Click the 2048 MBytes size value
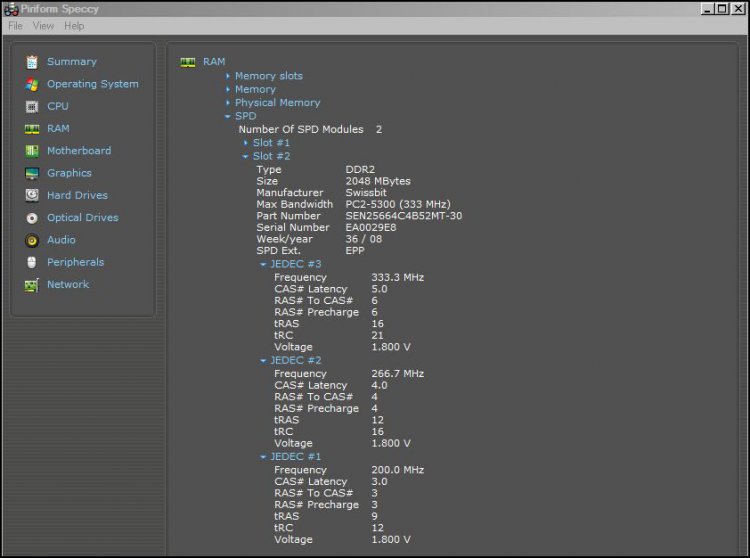 (378, 181)
